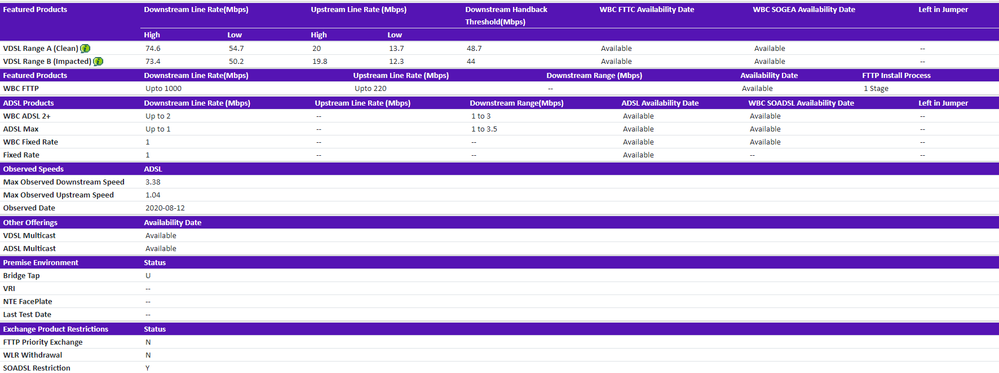Screen dimensions: 999x373
Task: Select the WLR Withdrawal row label
Action: point(32,355)
